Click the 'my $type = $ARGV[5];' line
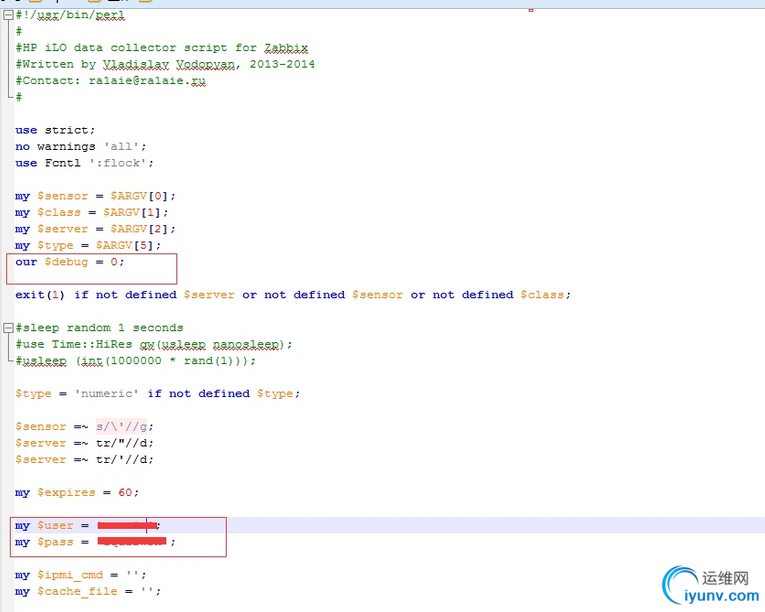Image resolution: width=765 pixels, height=612 pixels. [88, 245]
